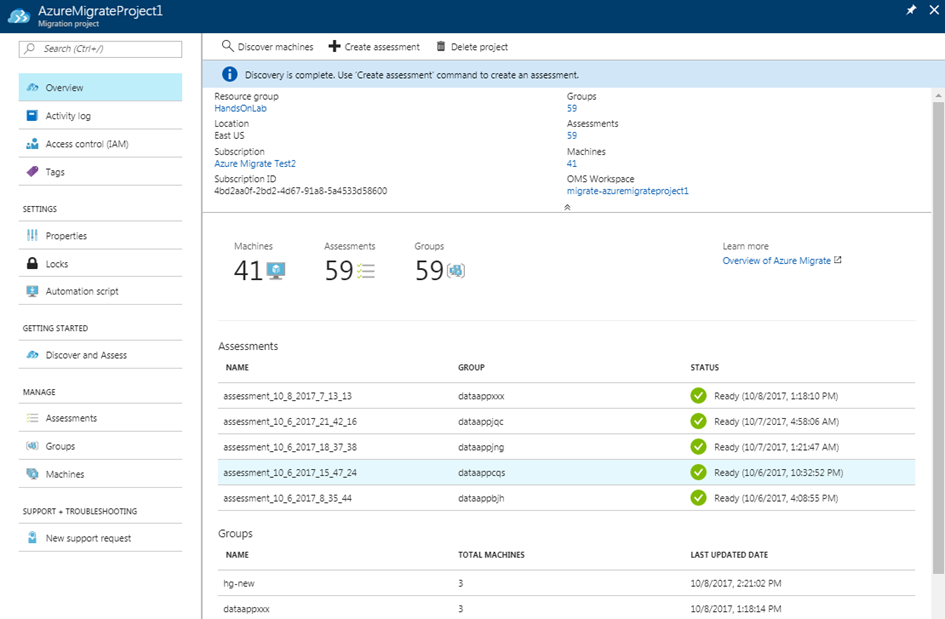Click the Search (Ctrl+/) input field

click(100, 49)
